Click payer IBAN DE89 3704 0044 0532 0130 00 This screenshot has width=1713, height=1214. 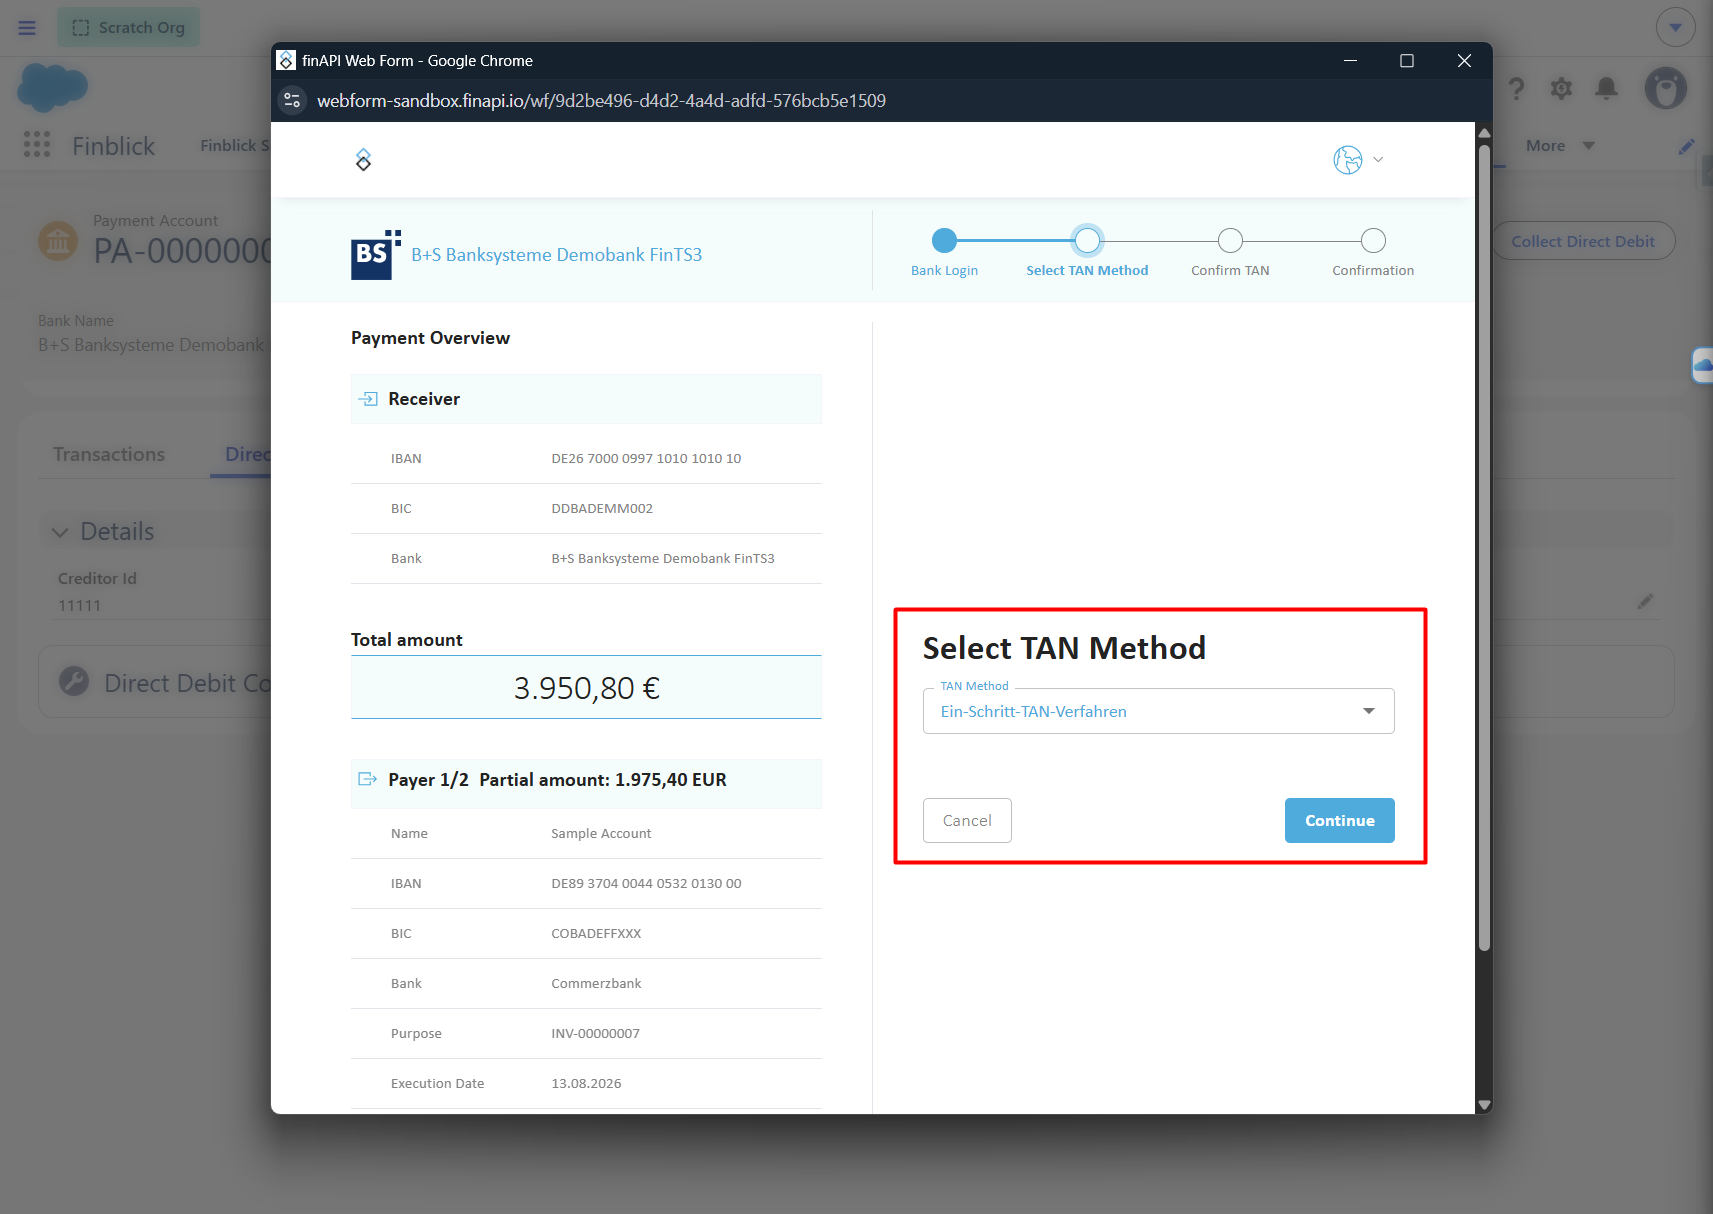coord(646,884)
